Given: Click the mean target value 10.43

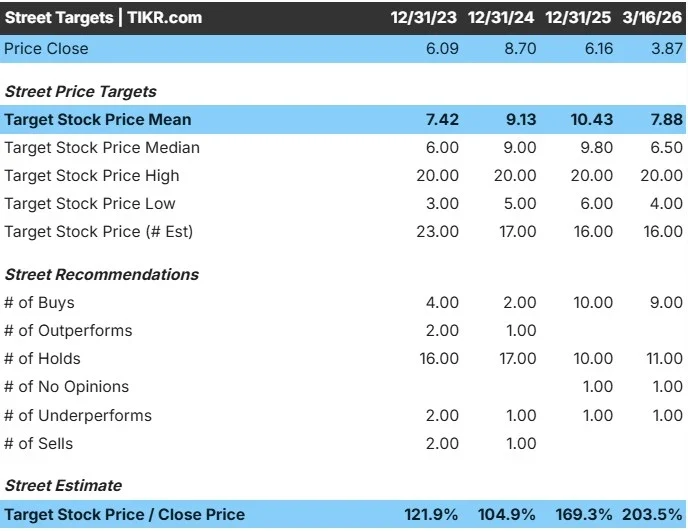Looking at the screenshot, I should [x=591, y=120].
